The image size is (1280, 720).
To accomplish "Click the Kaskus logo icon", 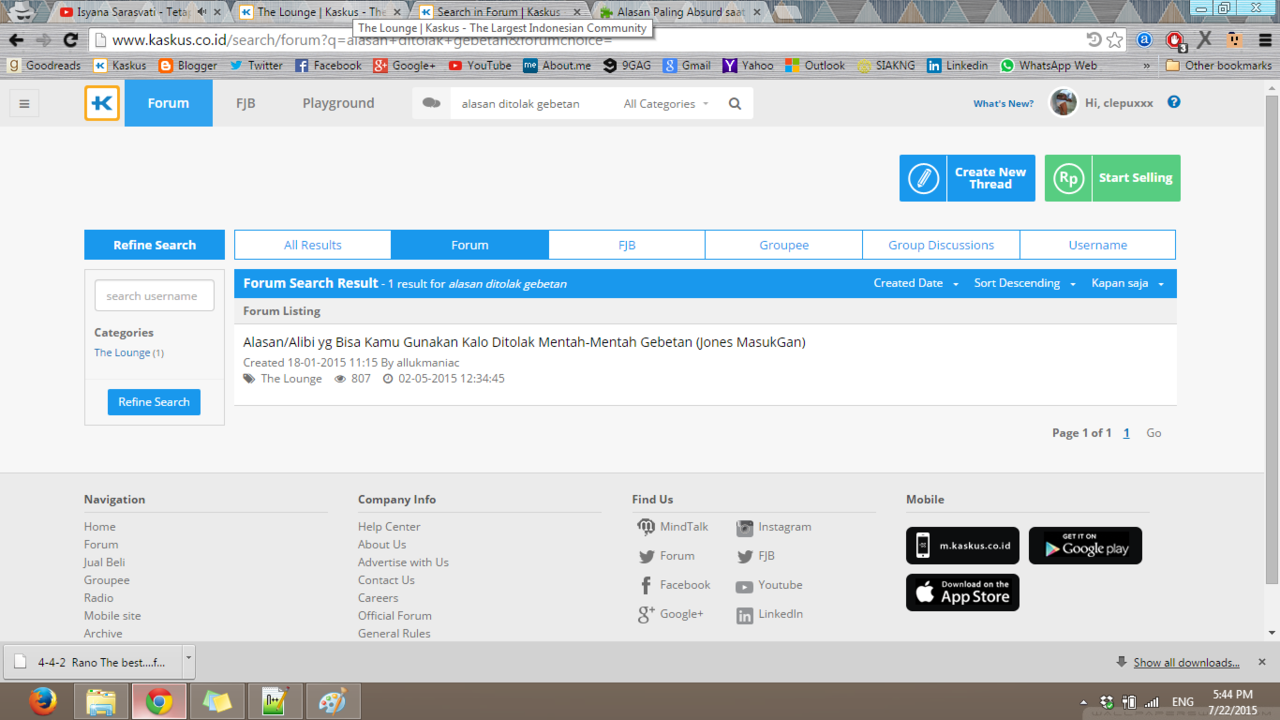I will pyautogui.click(x=102, y=103).
